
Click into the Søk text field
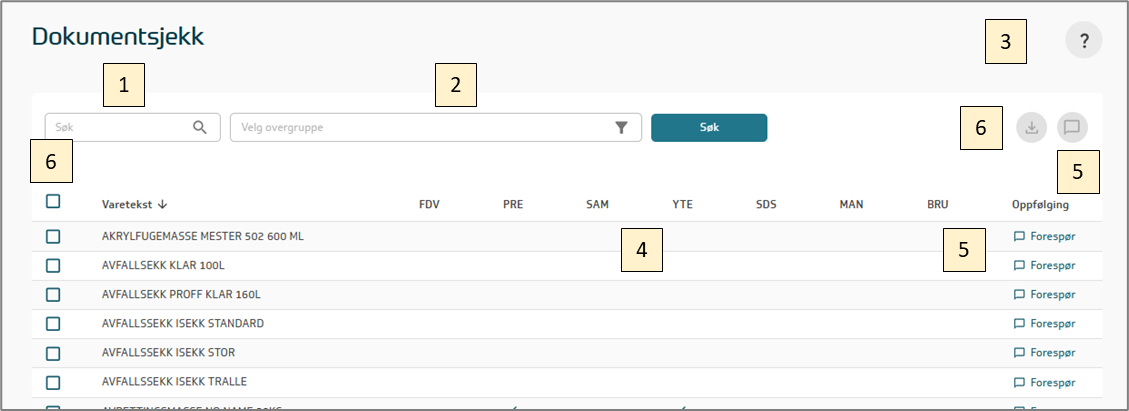tap(115, 127)
